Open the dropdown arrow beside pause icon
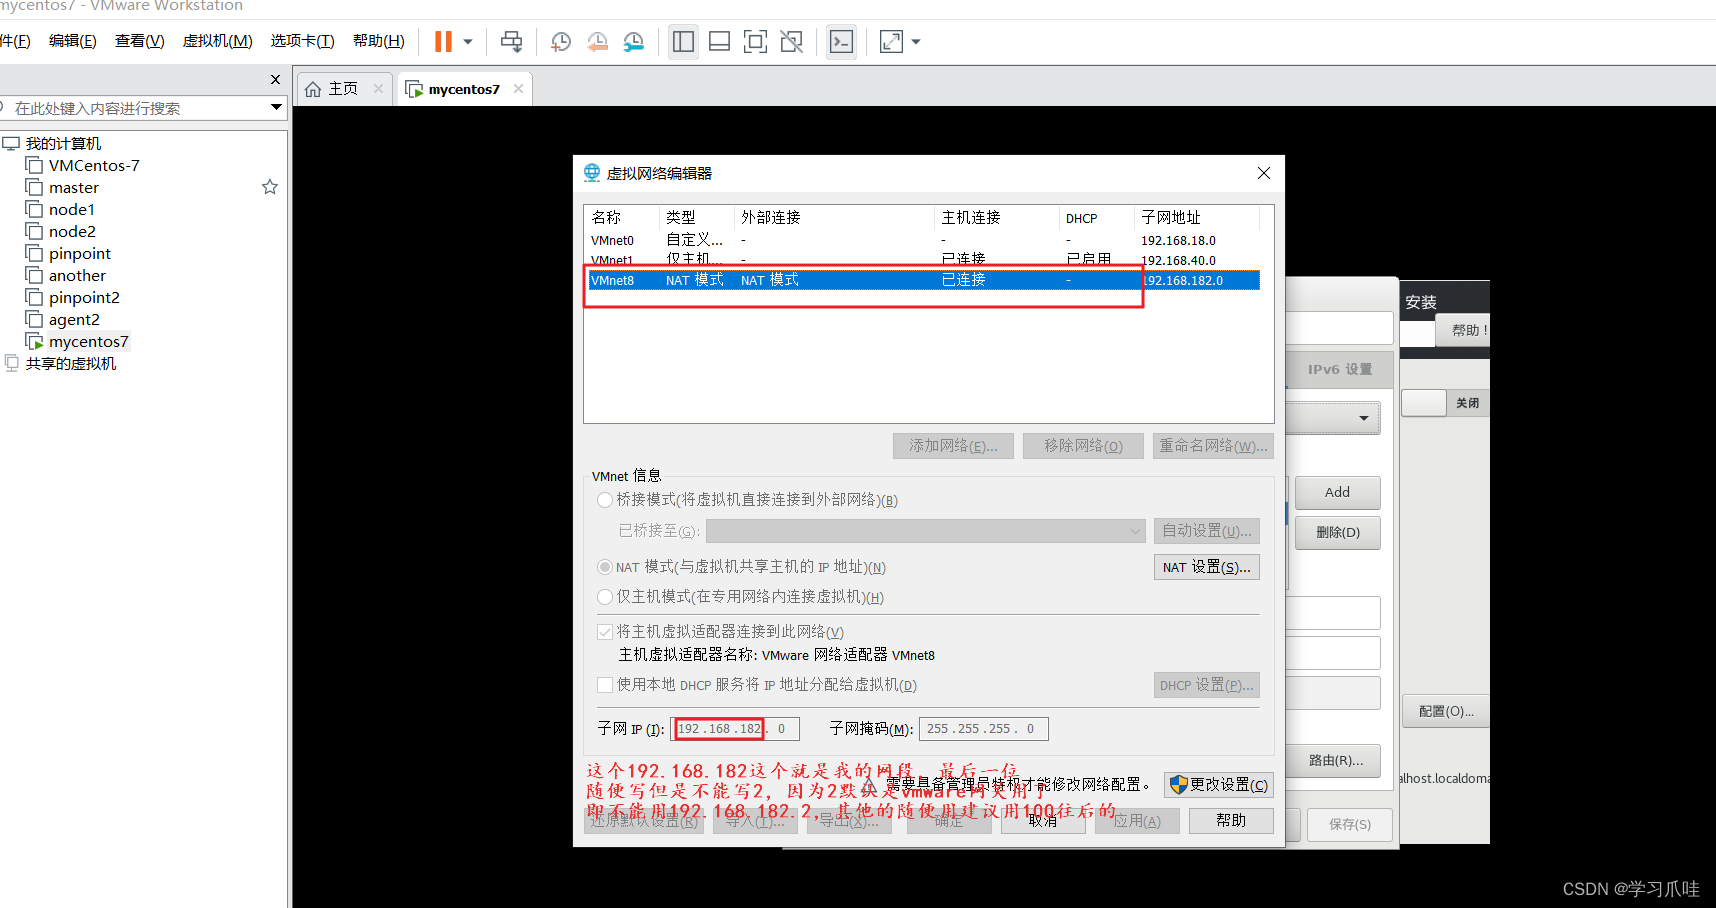This screenshot has height=908, width=1716. pyautogui.click(x=467, y=42)
